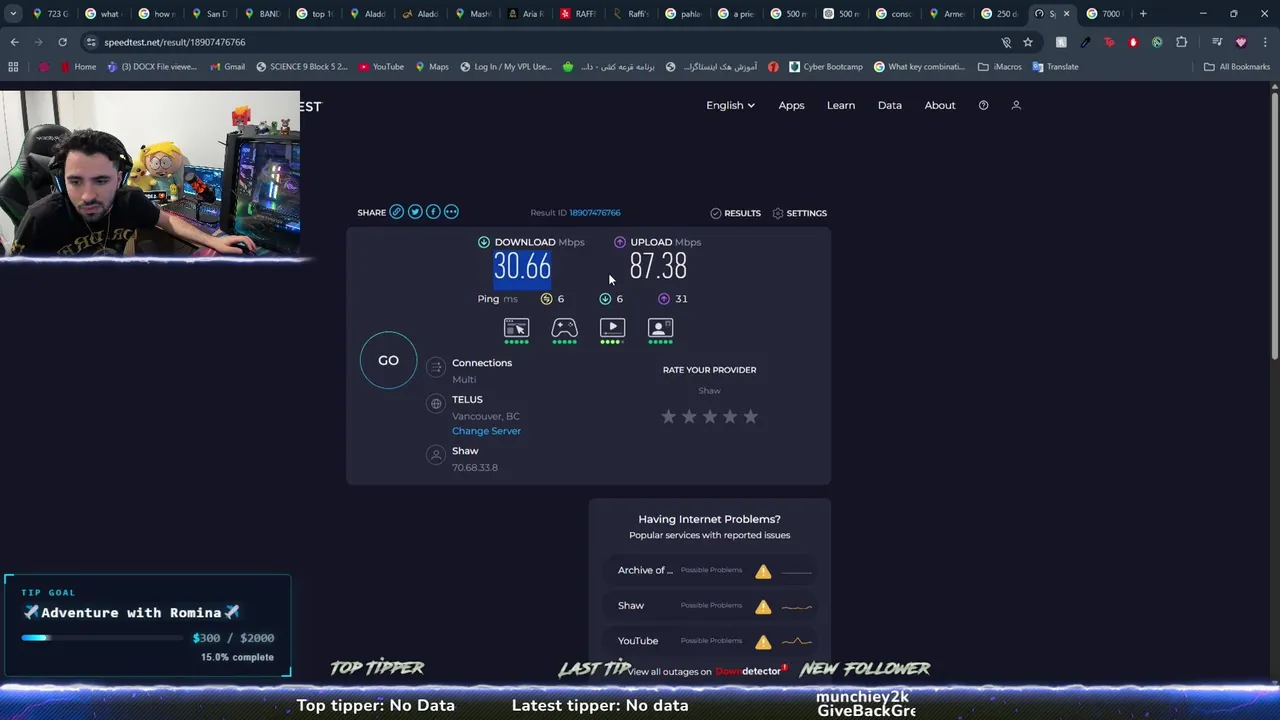This screenshot has width=1280, height=720.
Task: Go back with browser back arrow
Action: pyautogui.click(x=14, y=42)
